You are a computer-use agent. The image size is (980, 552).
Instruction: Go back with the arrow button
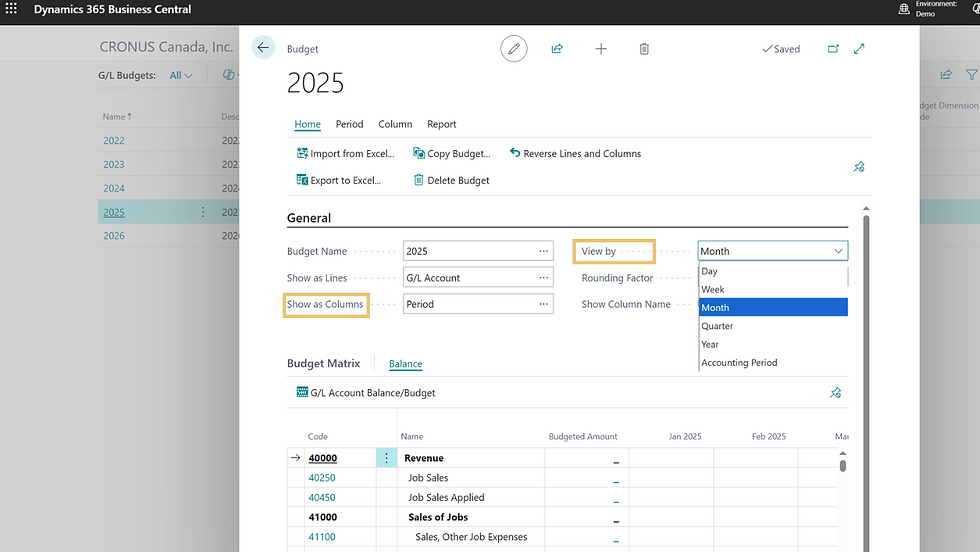[x=263, y=48]
